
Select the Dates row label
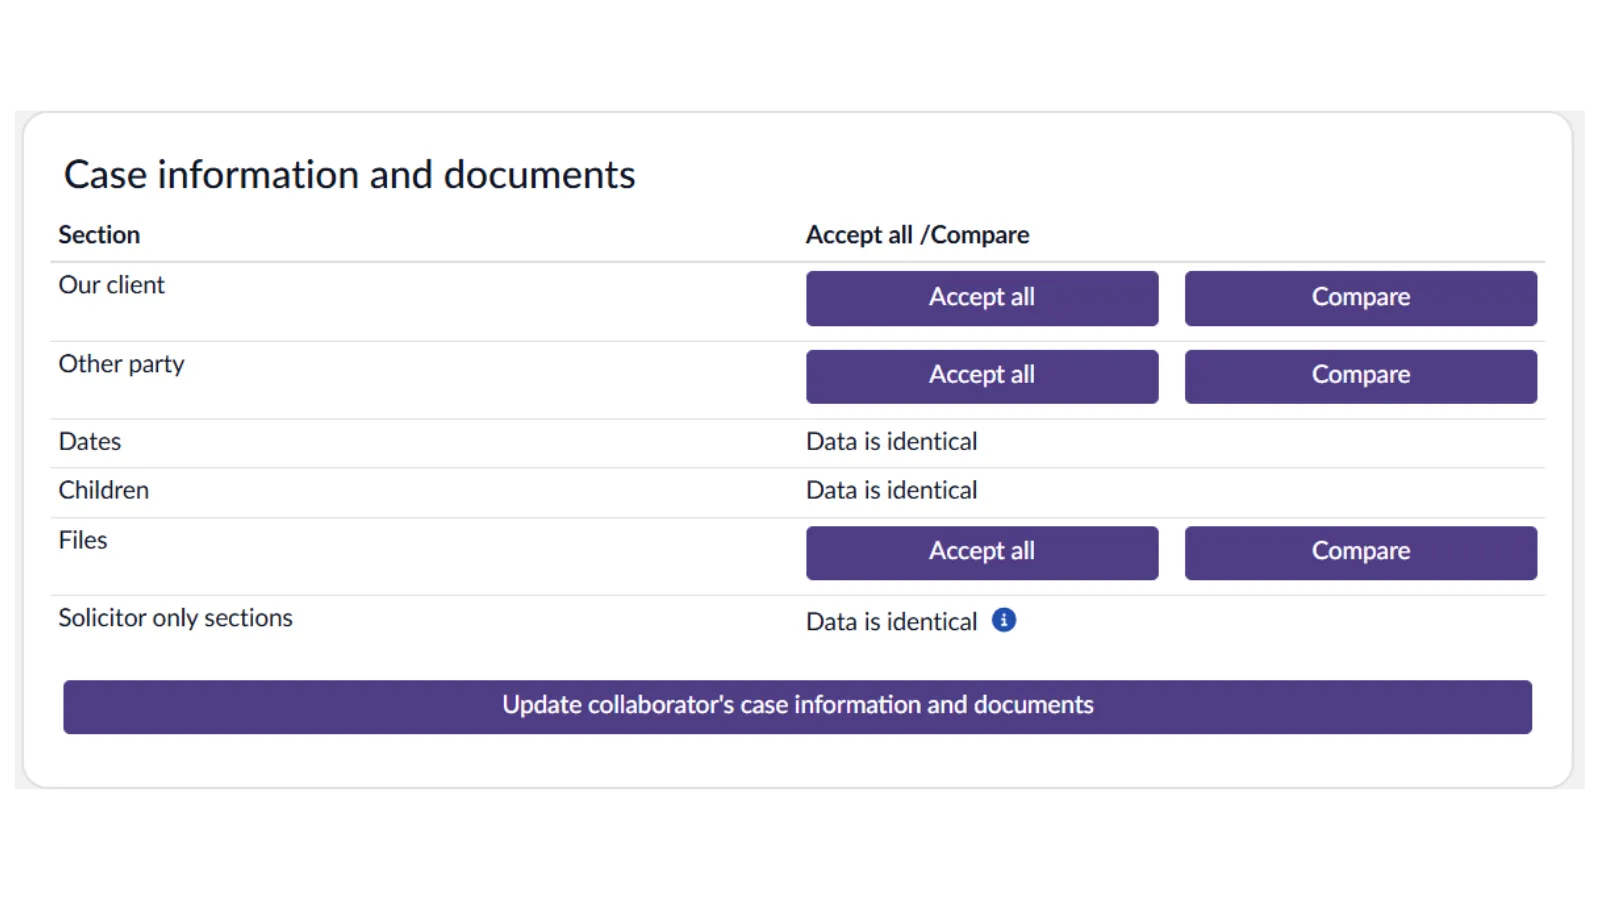pos(89,442)
